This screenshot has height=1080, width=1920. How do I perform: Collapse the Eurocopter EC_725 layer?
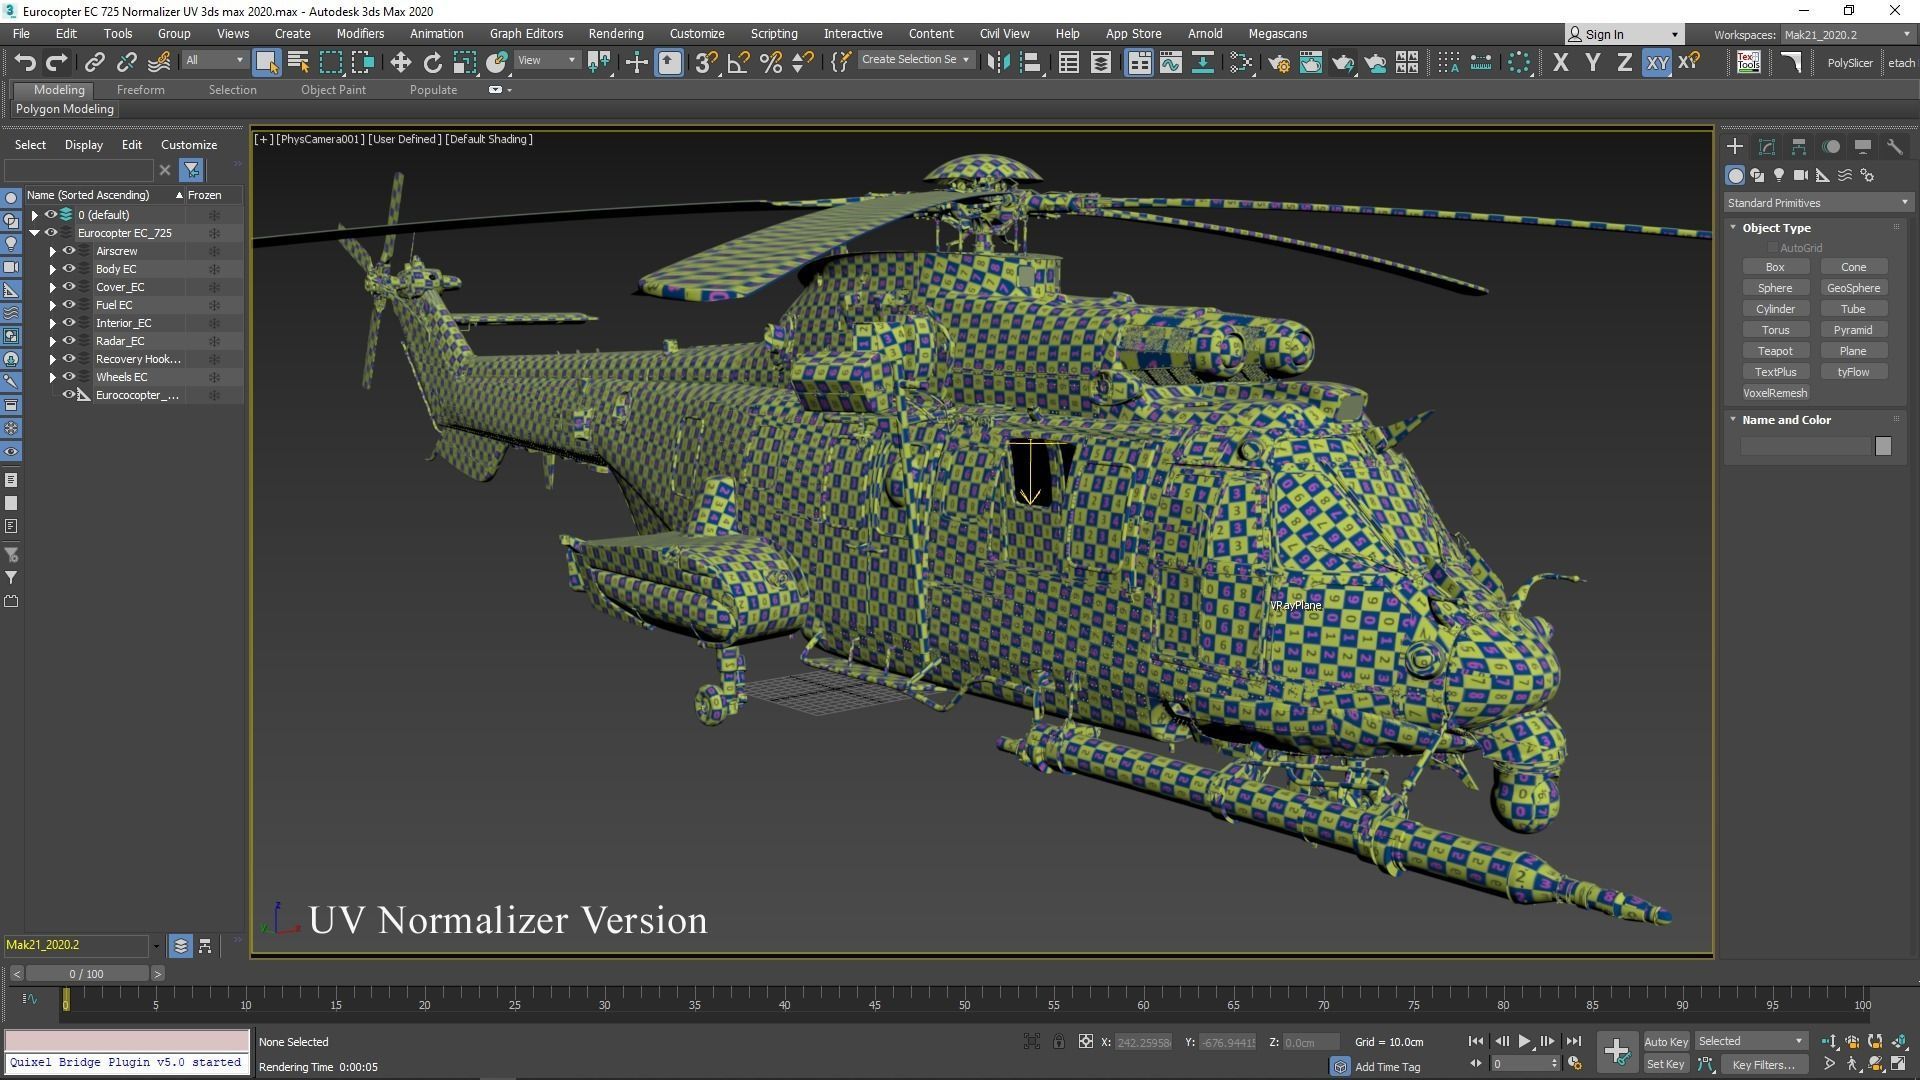[x=35, y=233]
